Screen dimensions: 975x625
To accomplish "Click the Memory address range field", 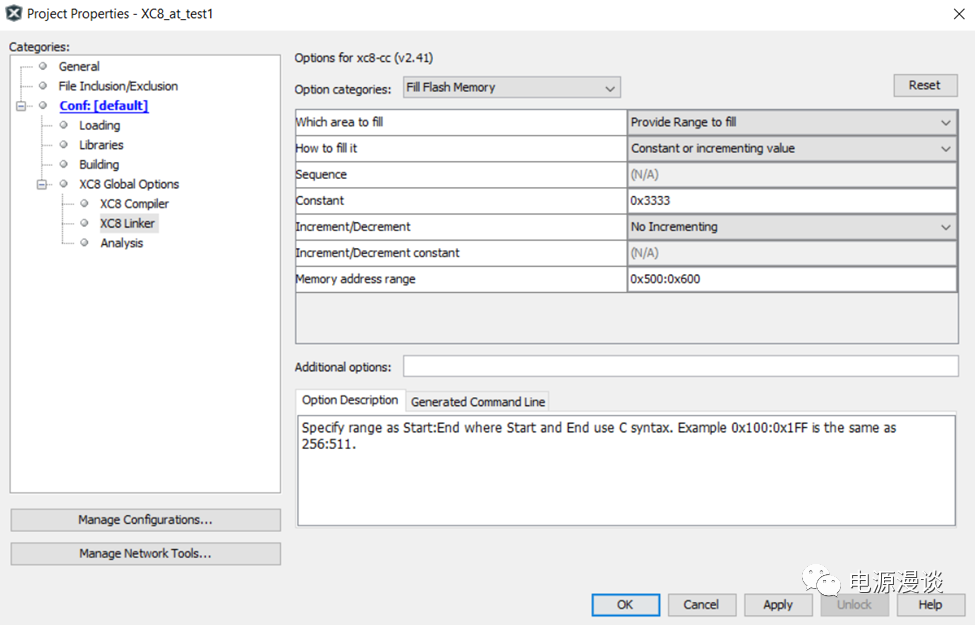I will [790, 279].
